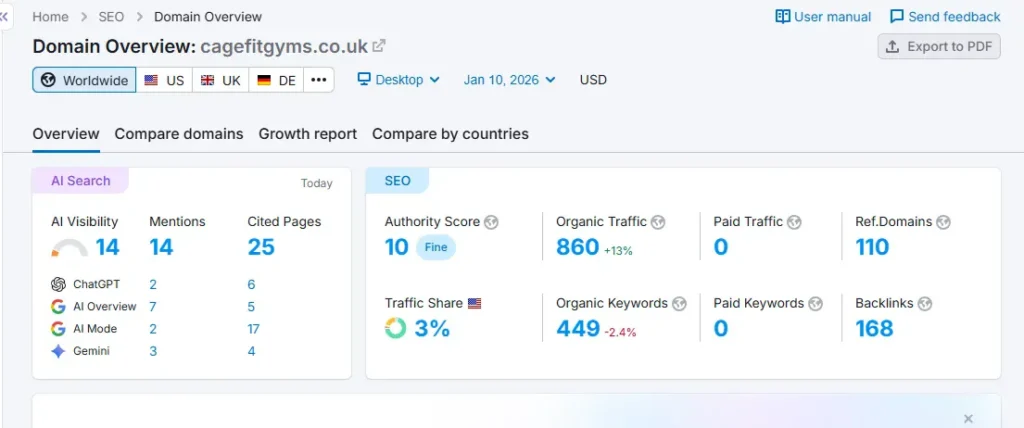Click the globe icon next to Authority Score

tap(491, 222)
